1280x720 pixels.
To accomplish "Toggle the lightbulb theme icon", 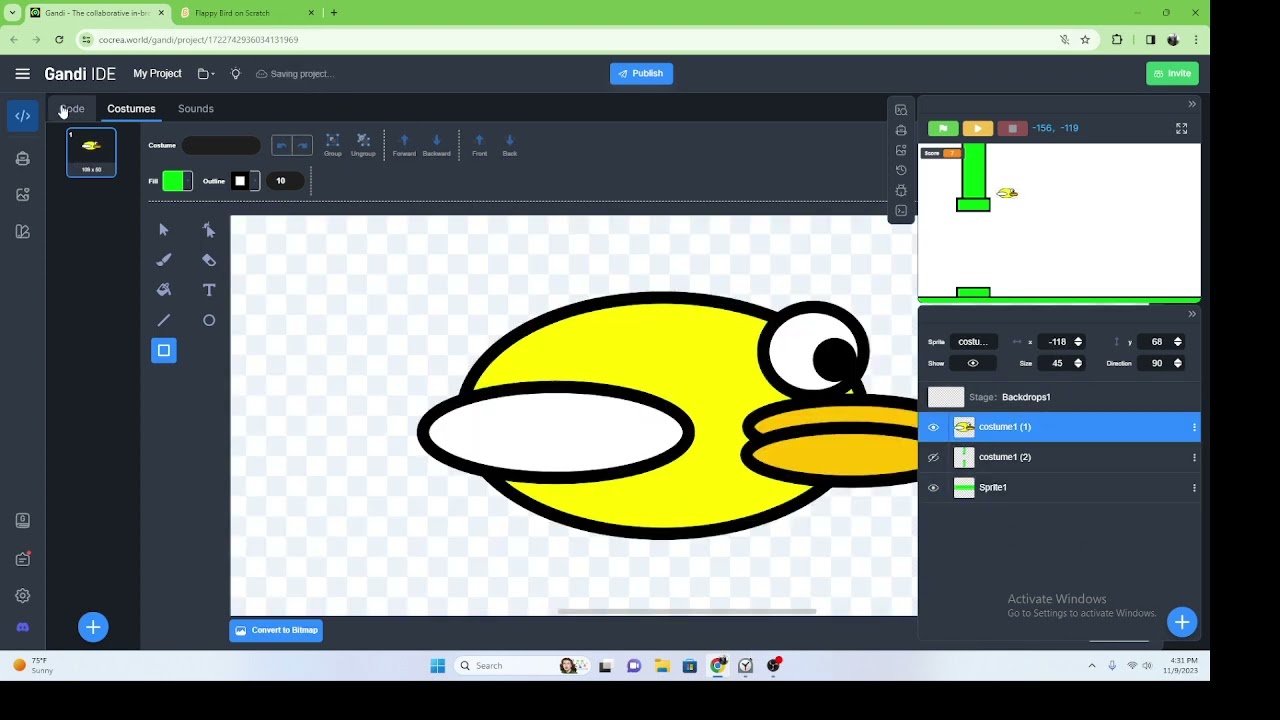I will click(x=236, y=74).
